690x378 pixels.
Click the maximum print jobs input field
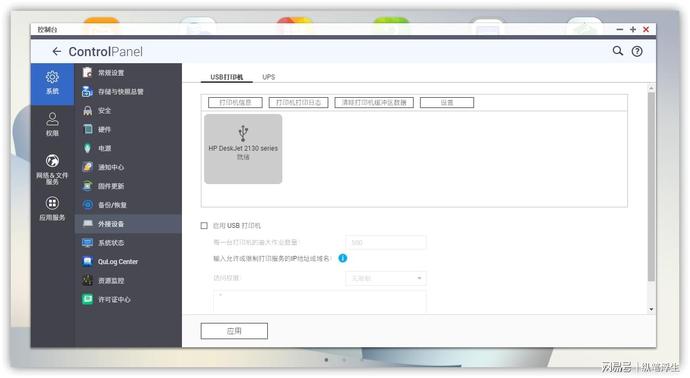pos(386,242)
